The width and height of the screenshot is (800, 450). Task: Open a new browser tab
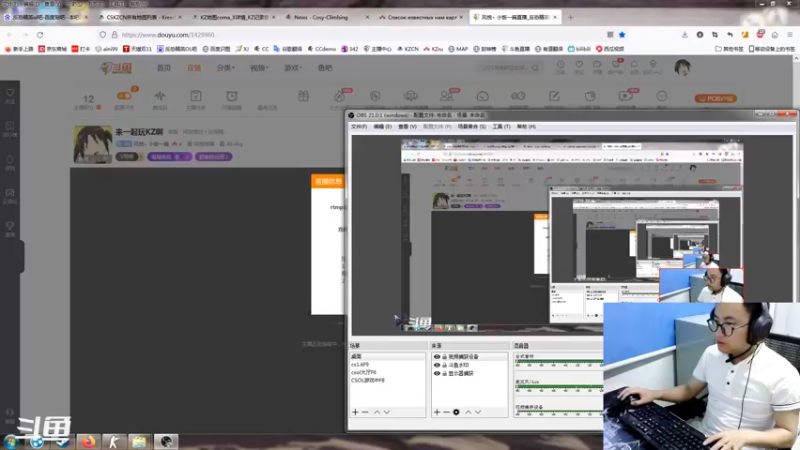pyautogui.click(x=570, y=17)
